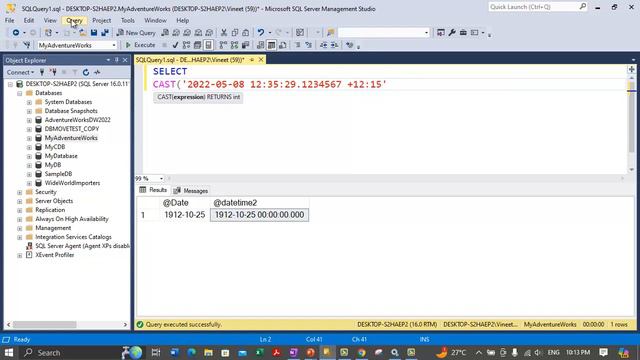
Task: Click the Open File folder icon
Action: tap(82, 33)
